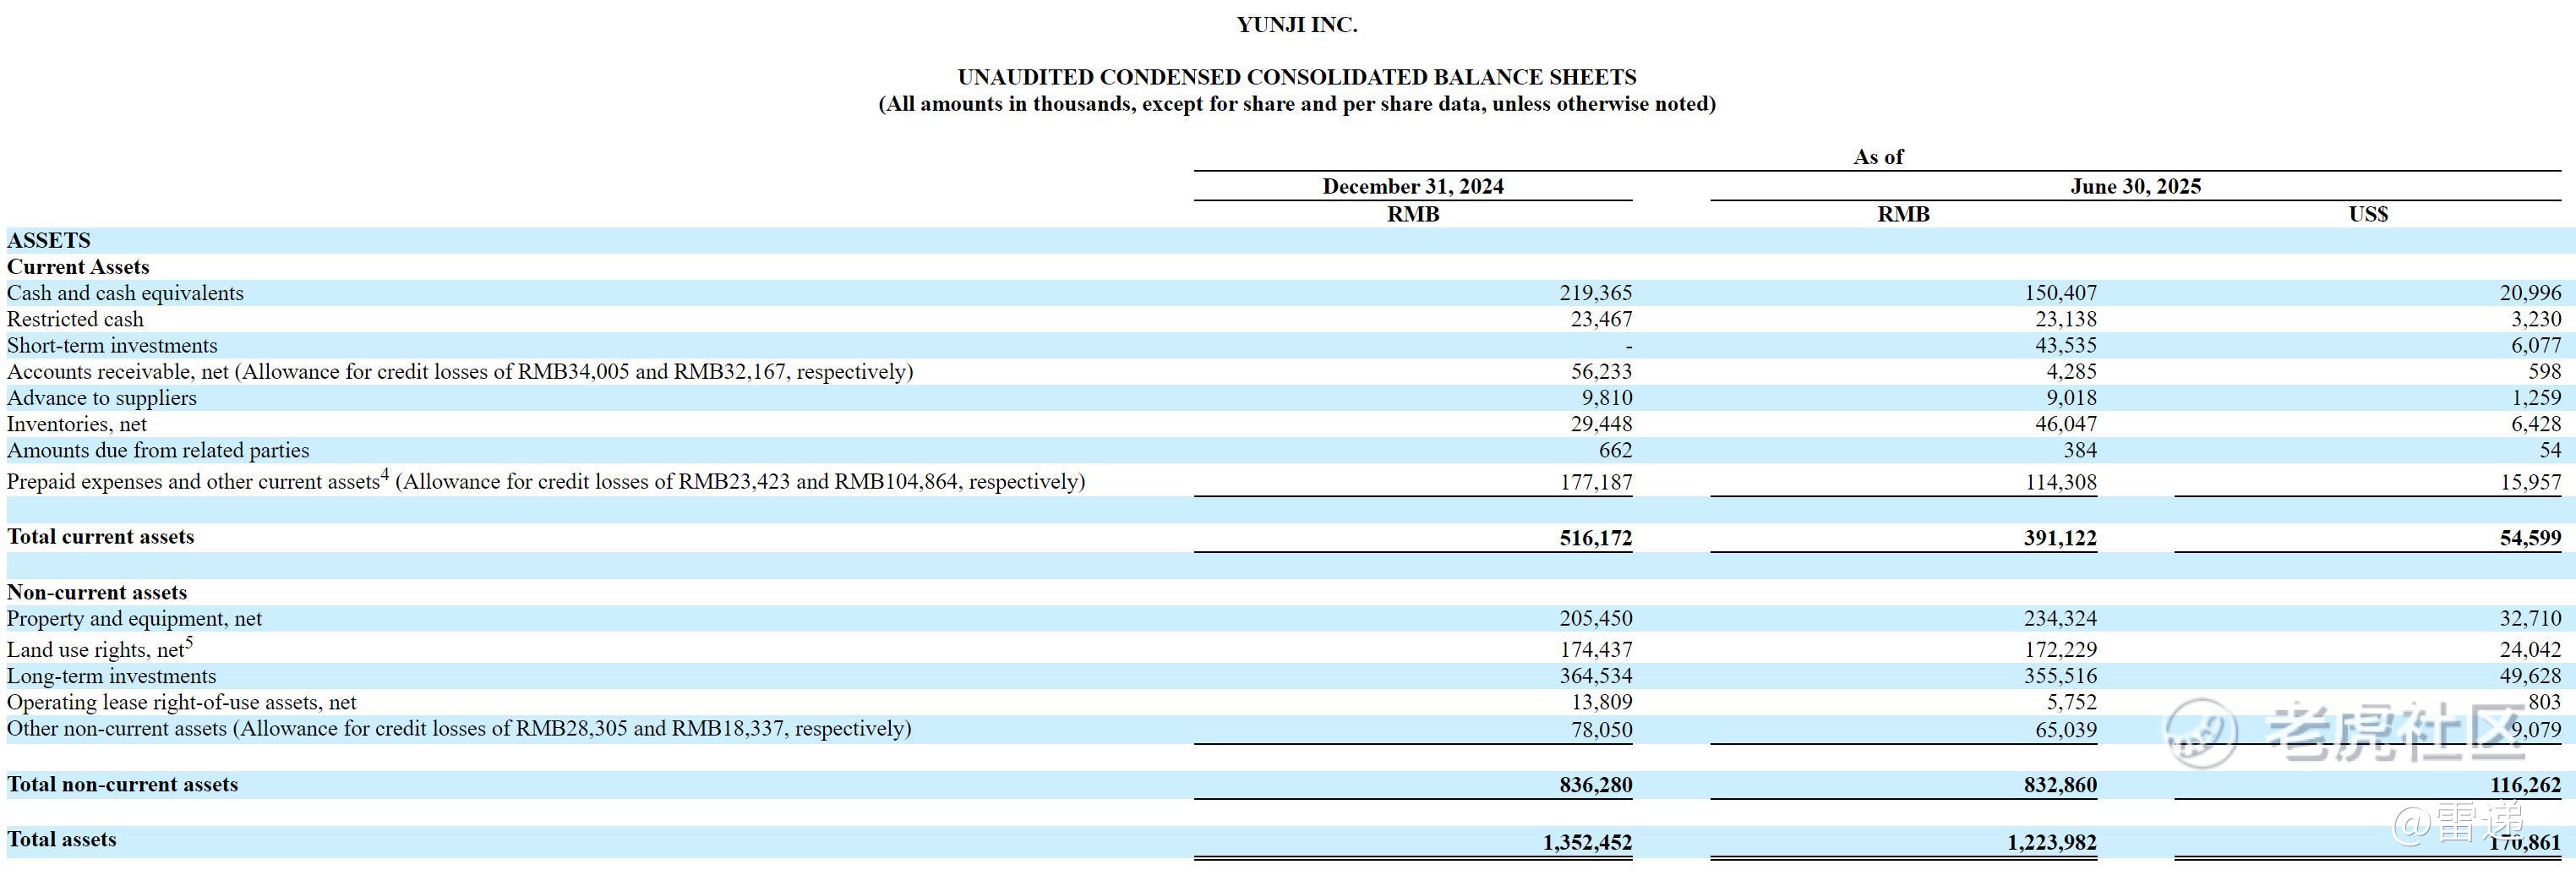
Task: Click the December 31, 2024 column header
Action: click(x=1413, y=186)
